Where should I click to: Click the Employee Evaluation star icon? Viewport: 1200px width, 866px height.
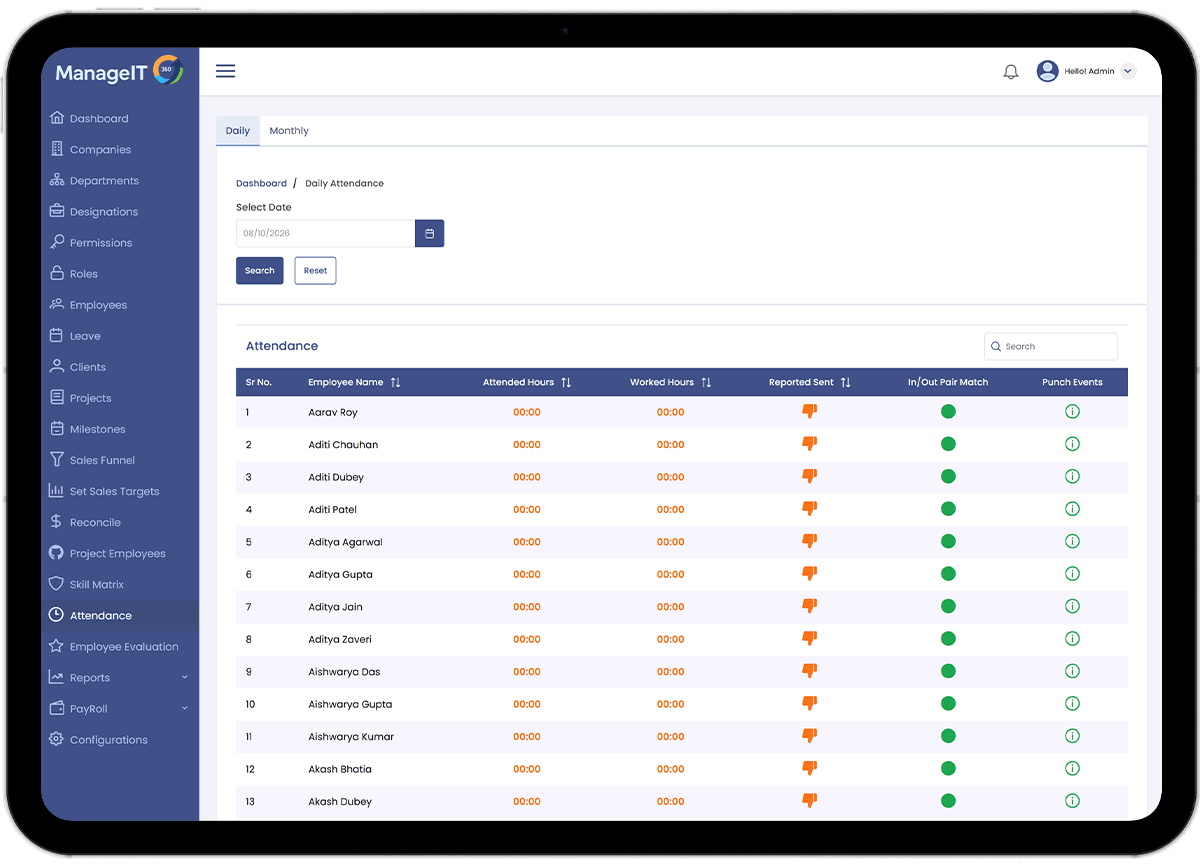(57, 646)
